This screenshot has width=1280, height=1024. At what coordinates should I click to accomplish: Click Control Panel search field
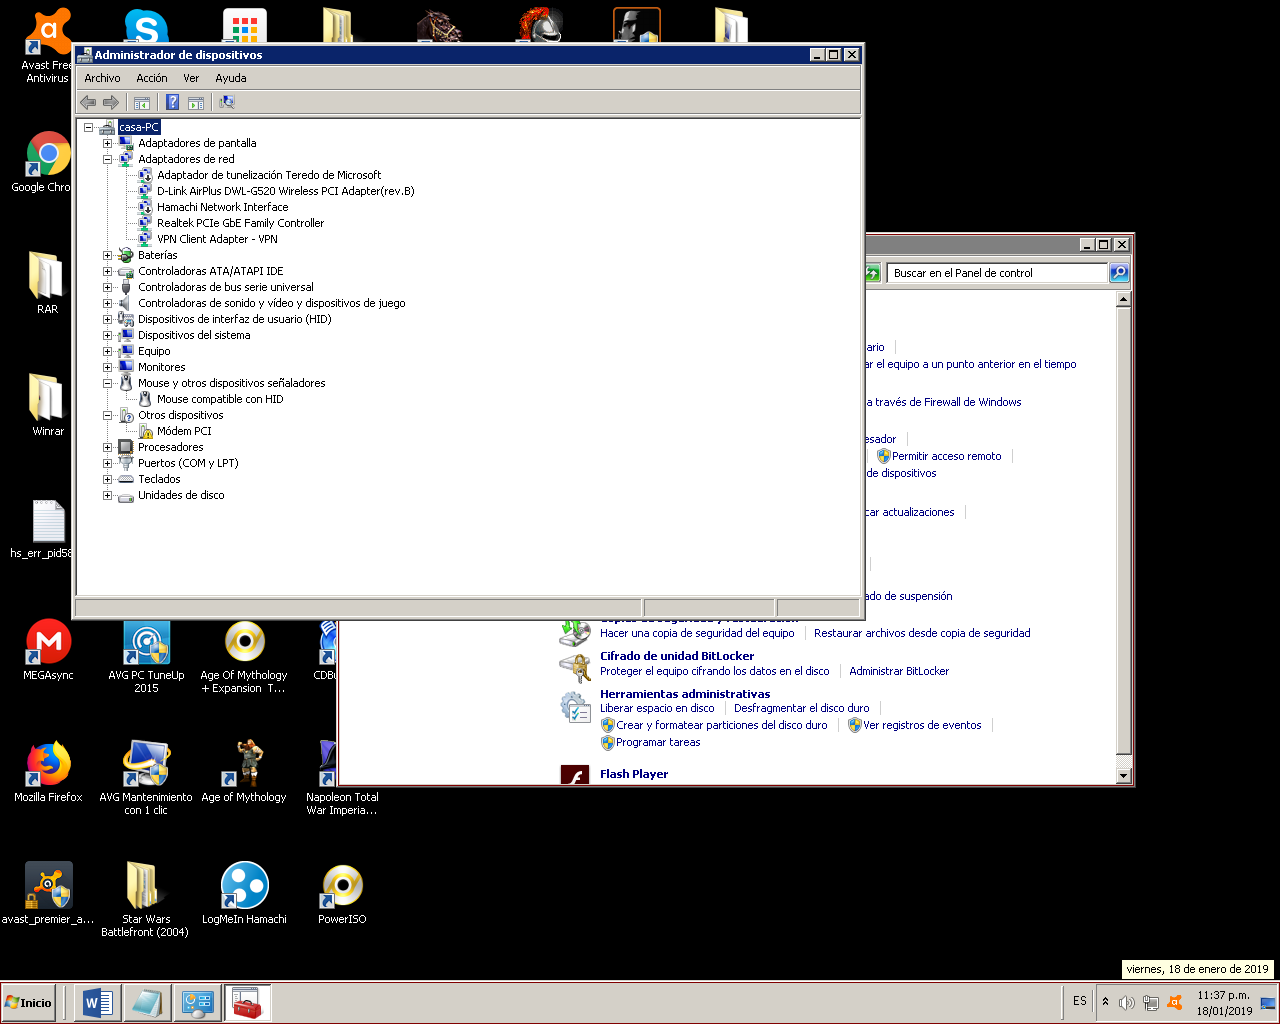[x=997, y=273]
